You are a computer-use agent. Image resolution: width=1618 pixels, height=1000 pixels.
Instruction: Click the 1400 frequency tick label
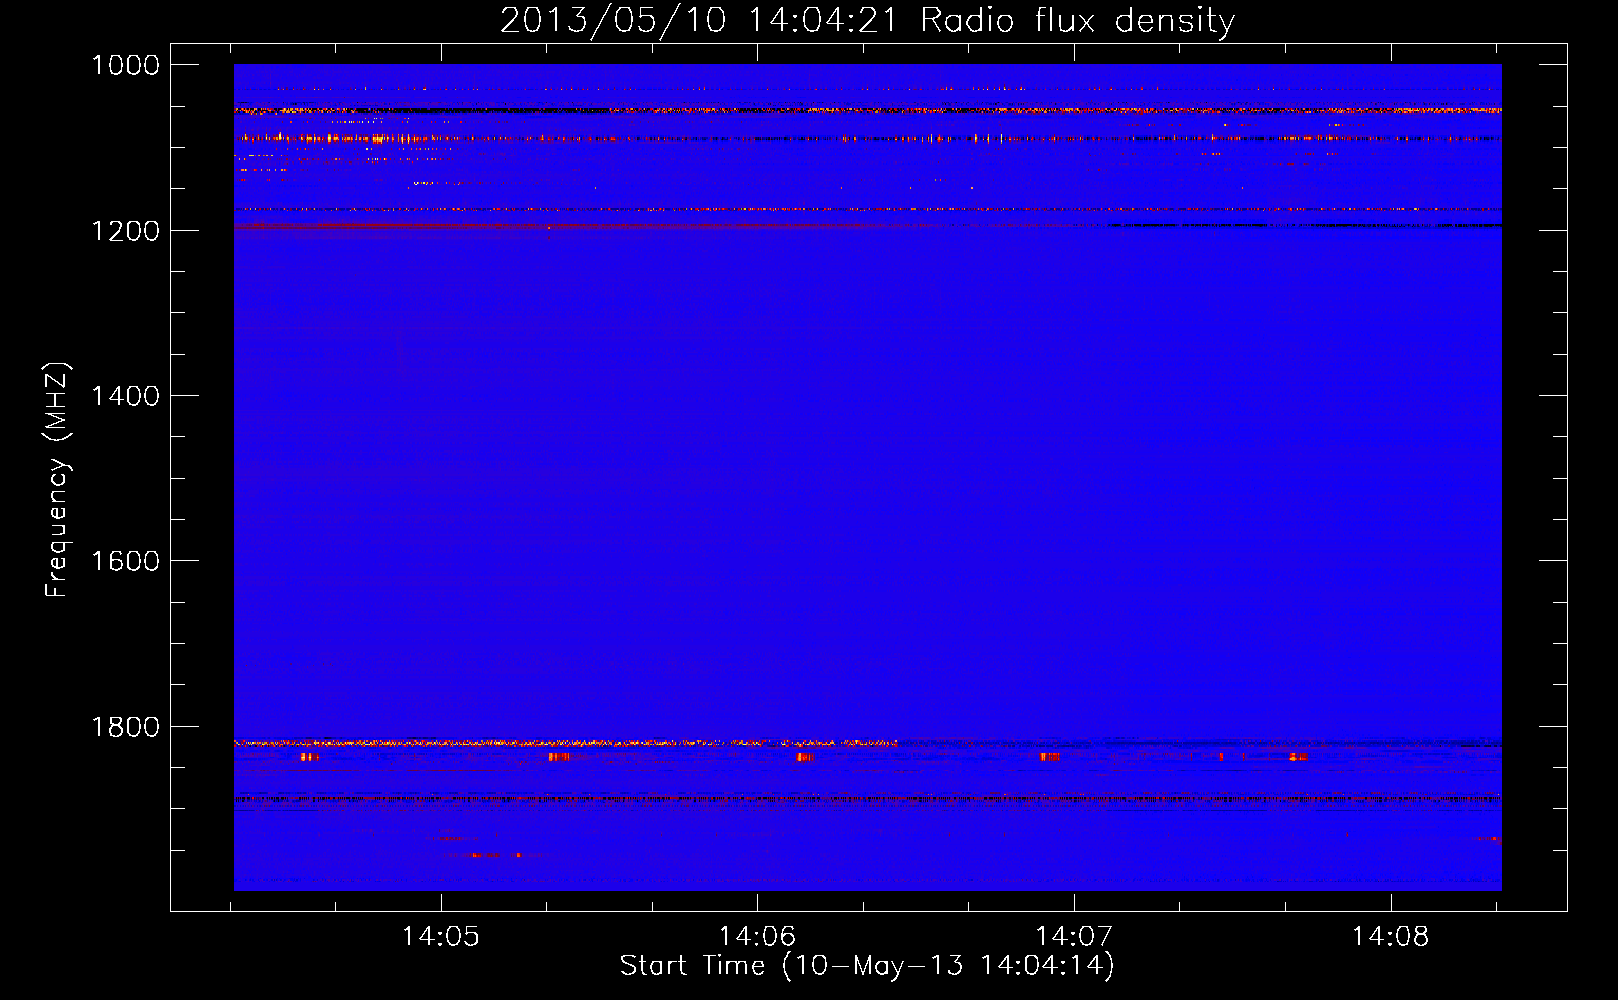[x=125, y=396]
